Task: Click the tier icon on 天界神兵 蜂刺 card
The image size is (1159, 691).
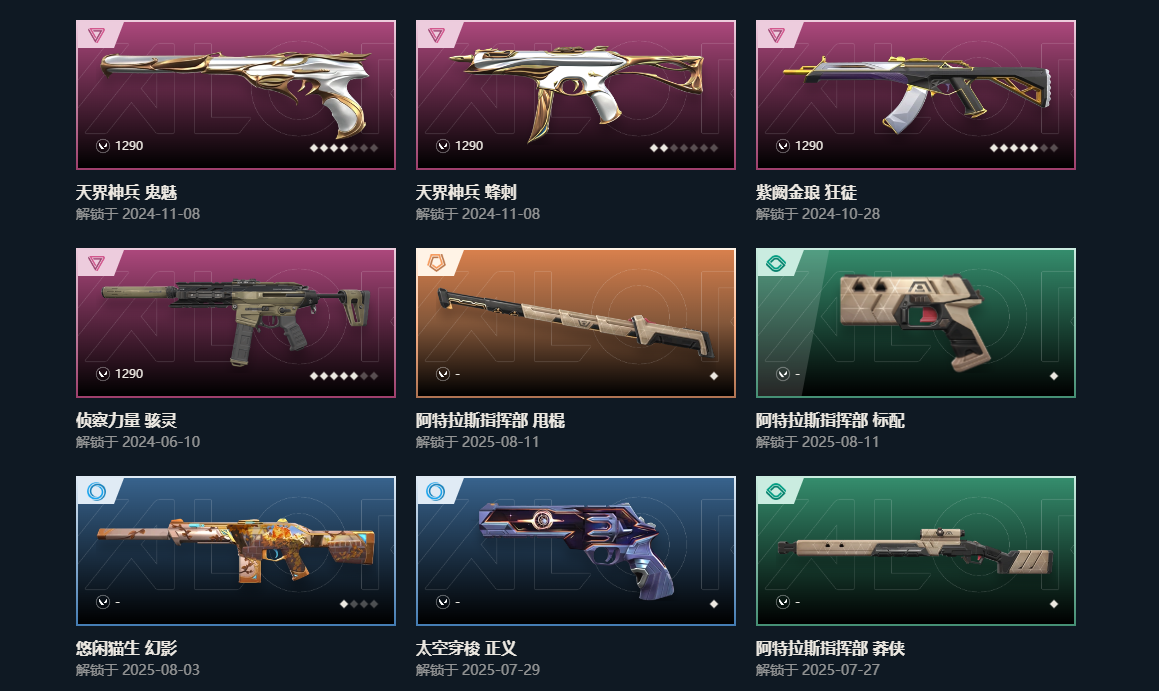Action: coord(436,35)
